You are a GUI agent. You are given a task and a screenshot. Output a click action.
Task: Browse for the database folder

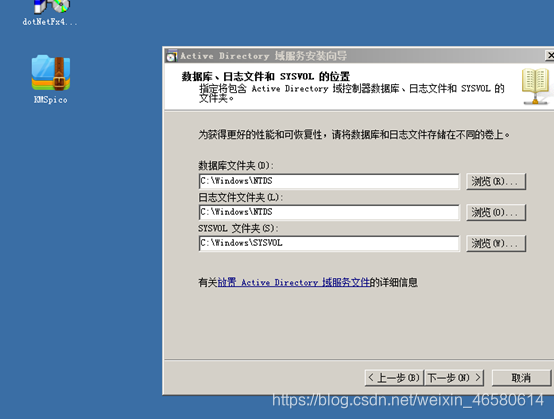tap(496, 181)
